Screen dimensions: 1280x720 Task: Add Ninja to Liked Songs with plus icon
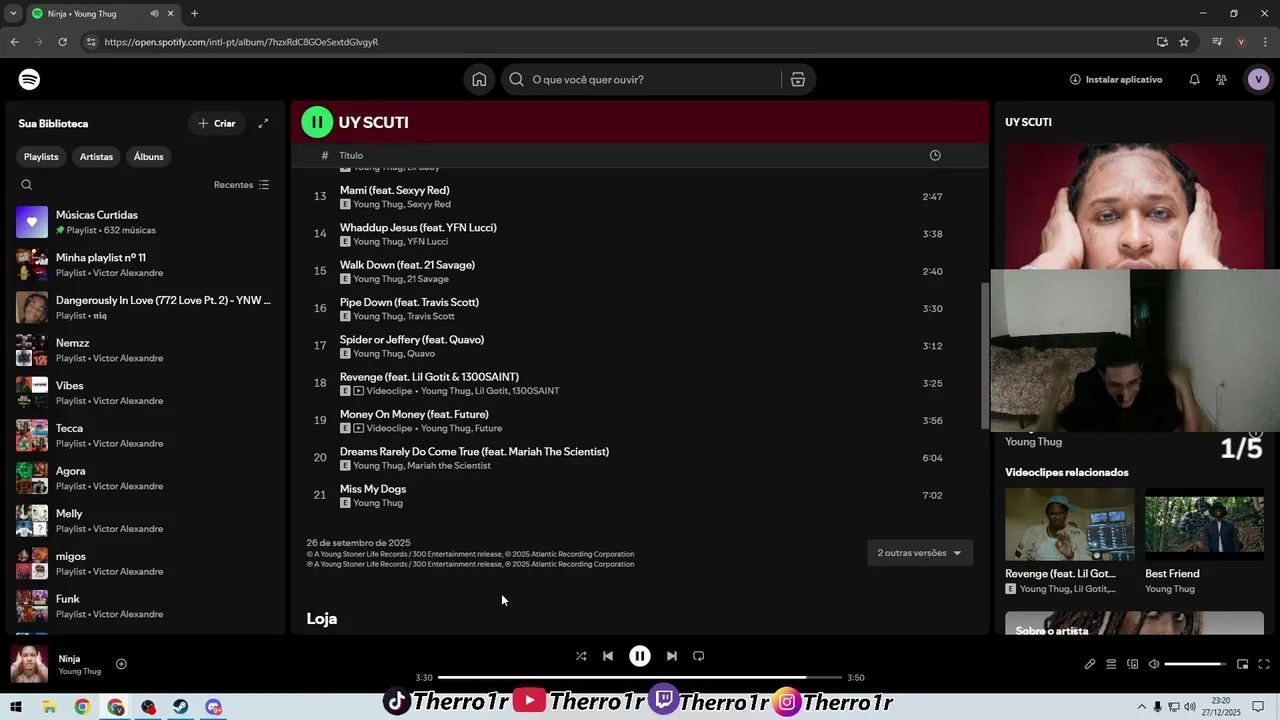121,664
